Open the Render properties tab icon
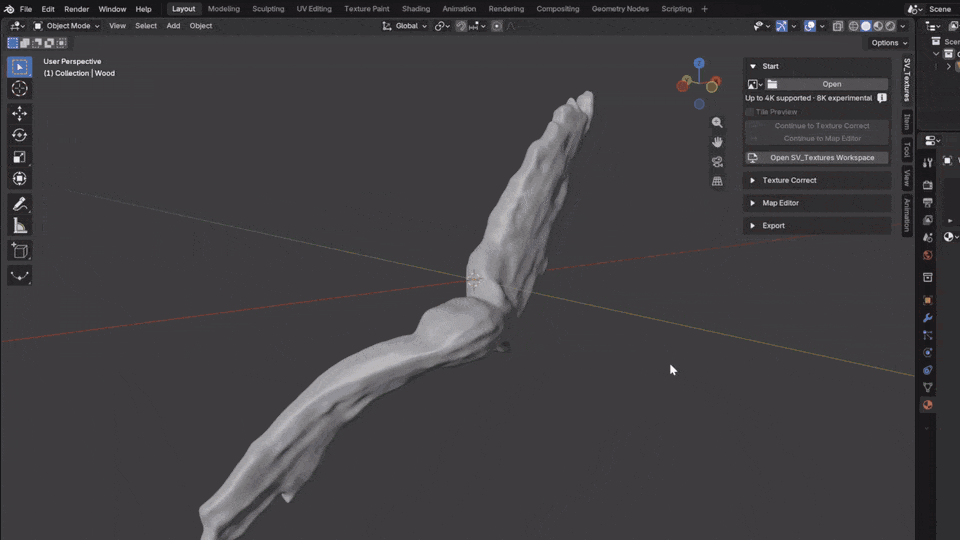The image size is (960, 540). [928, 186]
